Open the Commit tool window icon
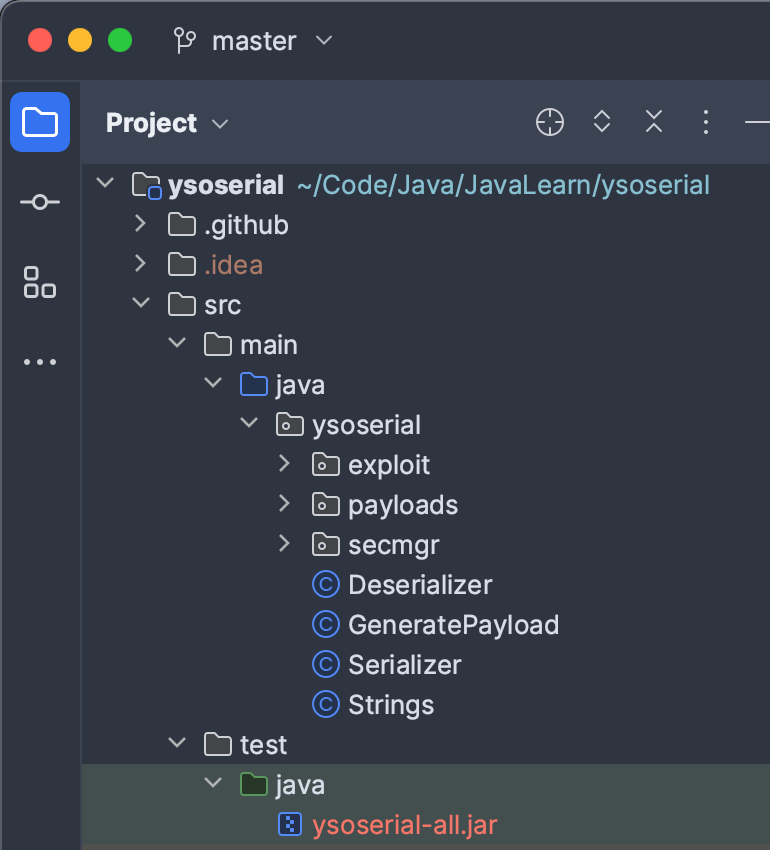770x850 pixels. (40, 202)
